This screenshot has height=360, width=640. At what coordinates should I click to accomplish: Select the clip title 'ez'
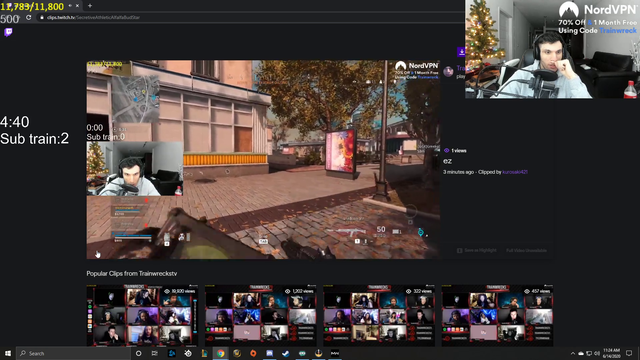coord(447,161)
